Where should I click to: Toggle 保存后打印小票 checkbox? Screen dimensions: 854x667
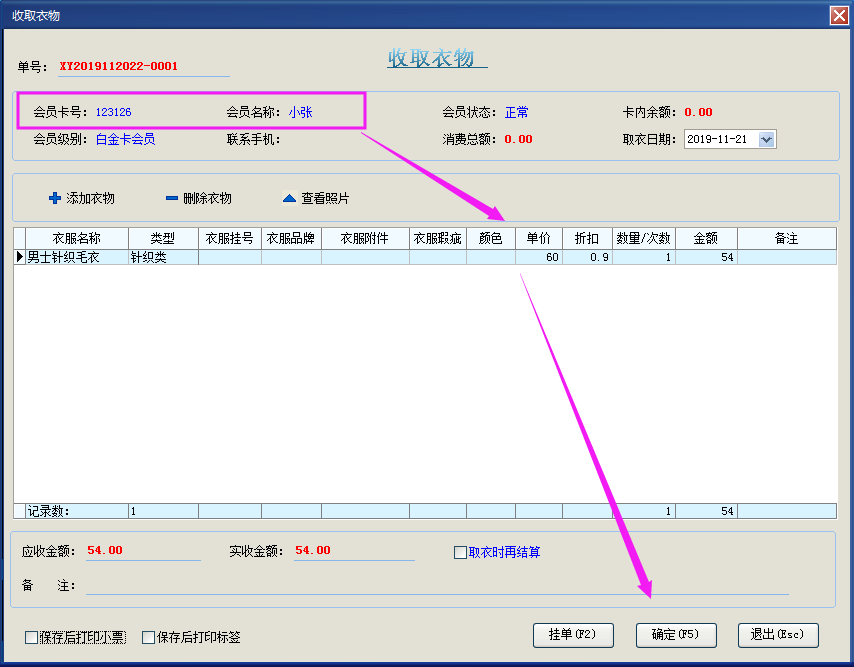(32, 637)
